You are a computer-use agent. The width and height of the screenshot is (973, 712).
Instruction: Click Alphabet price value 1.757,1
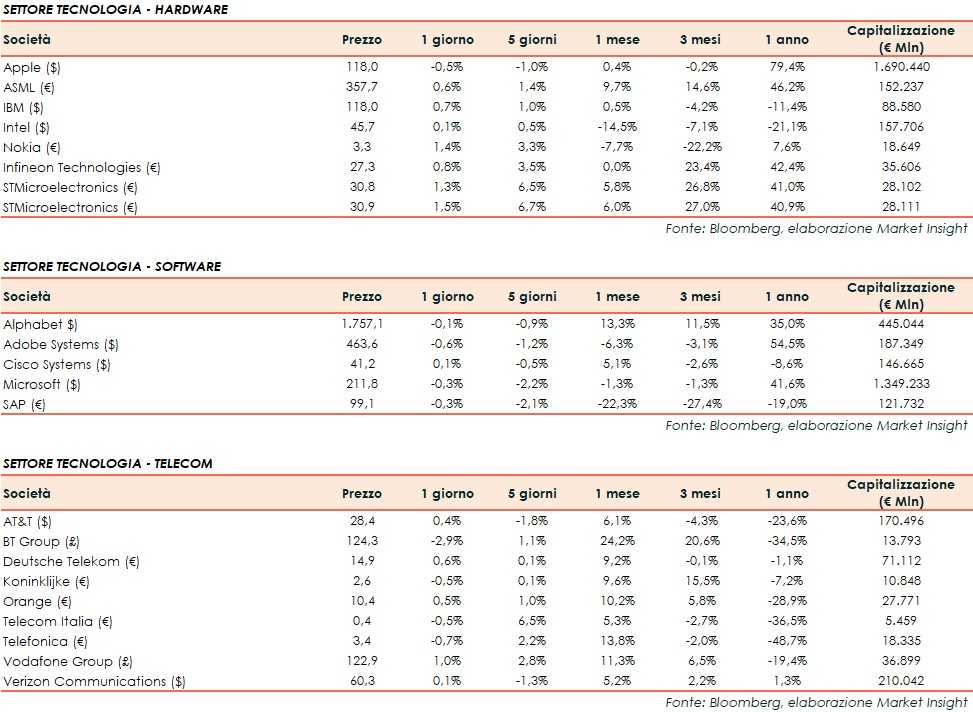click(362, 324)
